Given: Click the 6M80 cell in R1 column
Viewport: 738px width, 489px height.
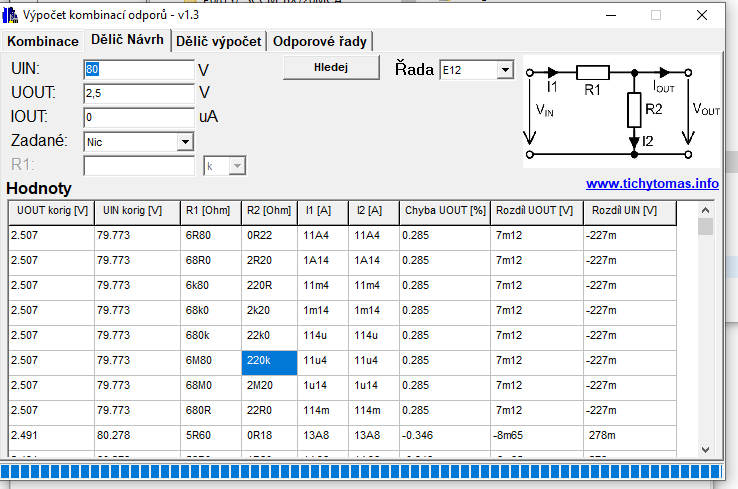Looking at the screenshot, I should tap(211, 360).
